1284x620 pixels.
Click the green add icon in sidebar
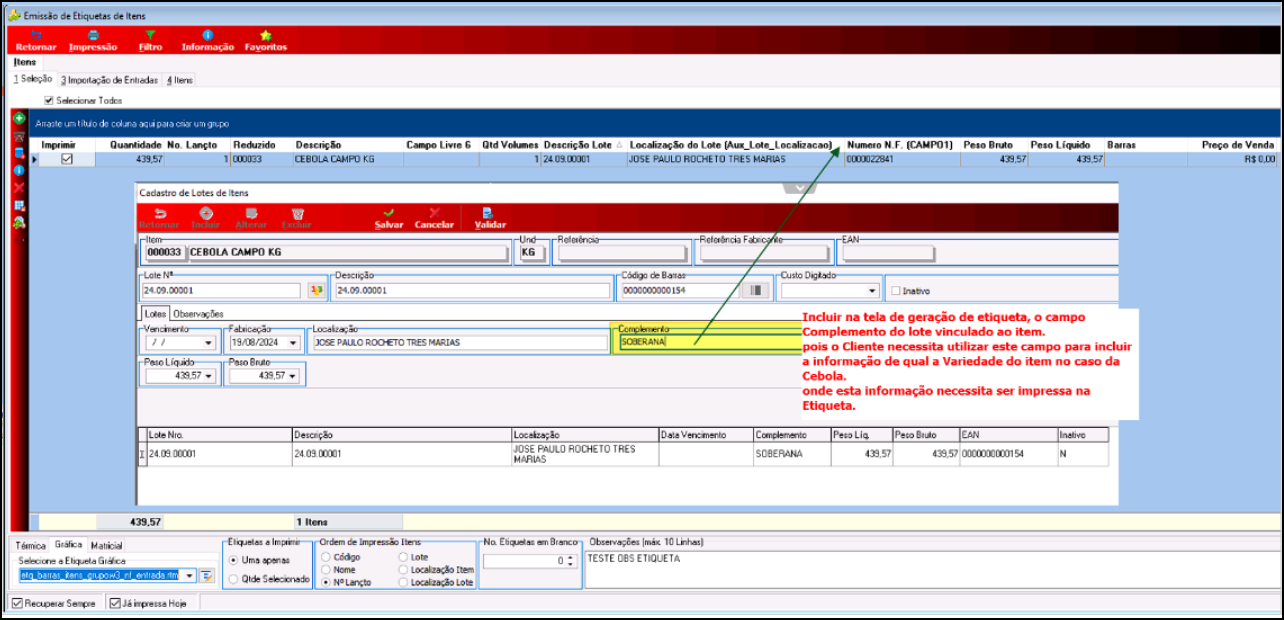tap(19, 118)
